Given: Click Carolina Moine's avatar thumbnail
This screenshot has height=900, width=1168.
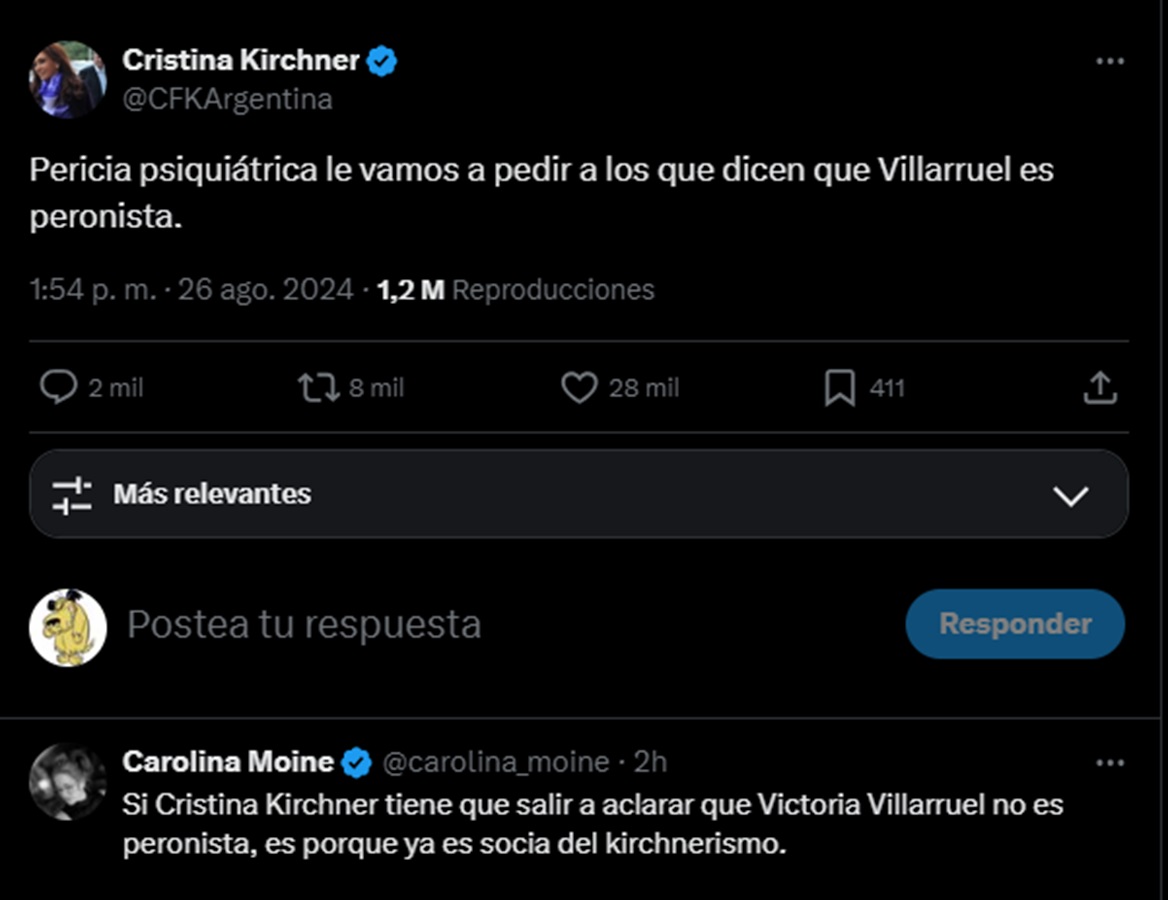Looking at the screenshot, I should (68, 782).
